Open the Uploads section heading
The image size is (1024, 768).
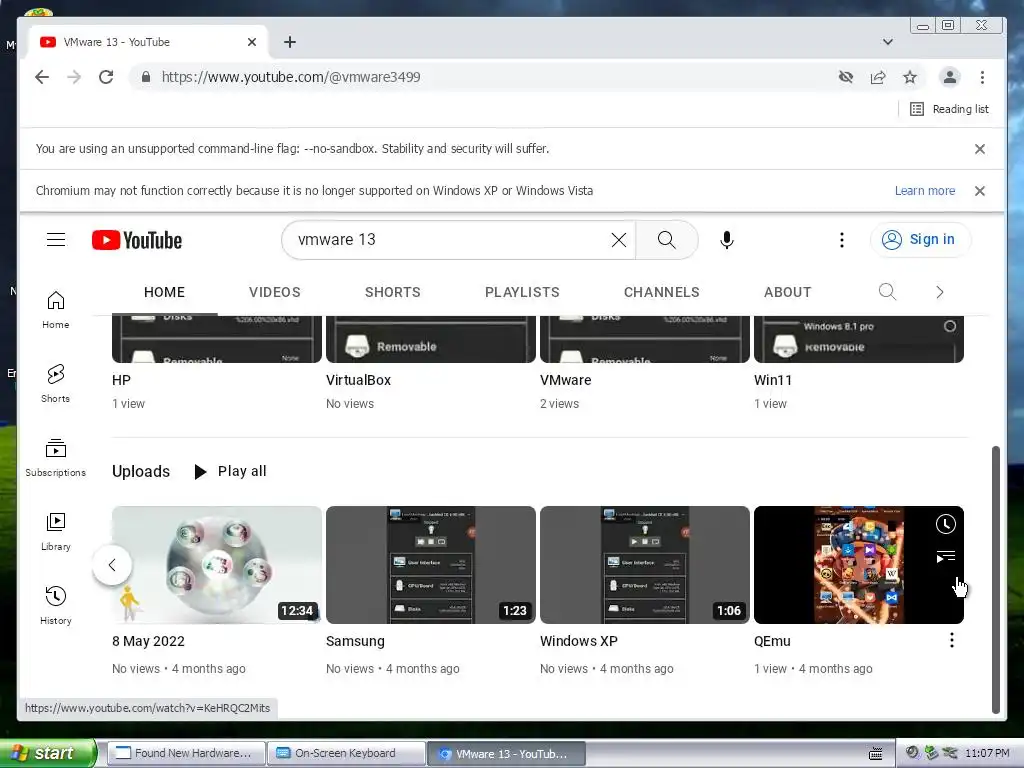click(141, 472)
